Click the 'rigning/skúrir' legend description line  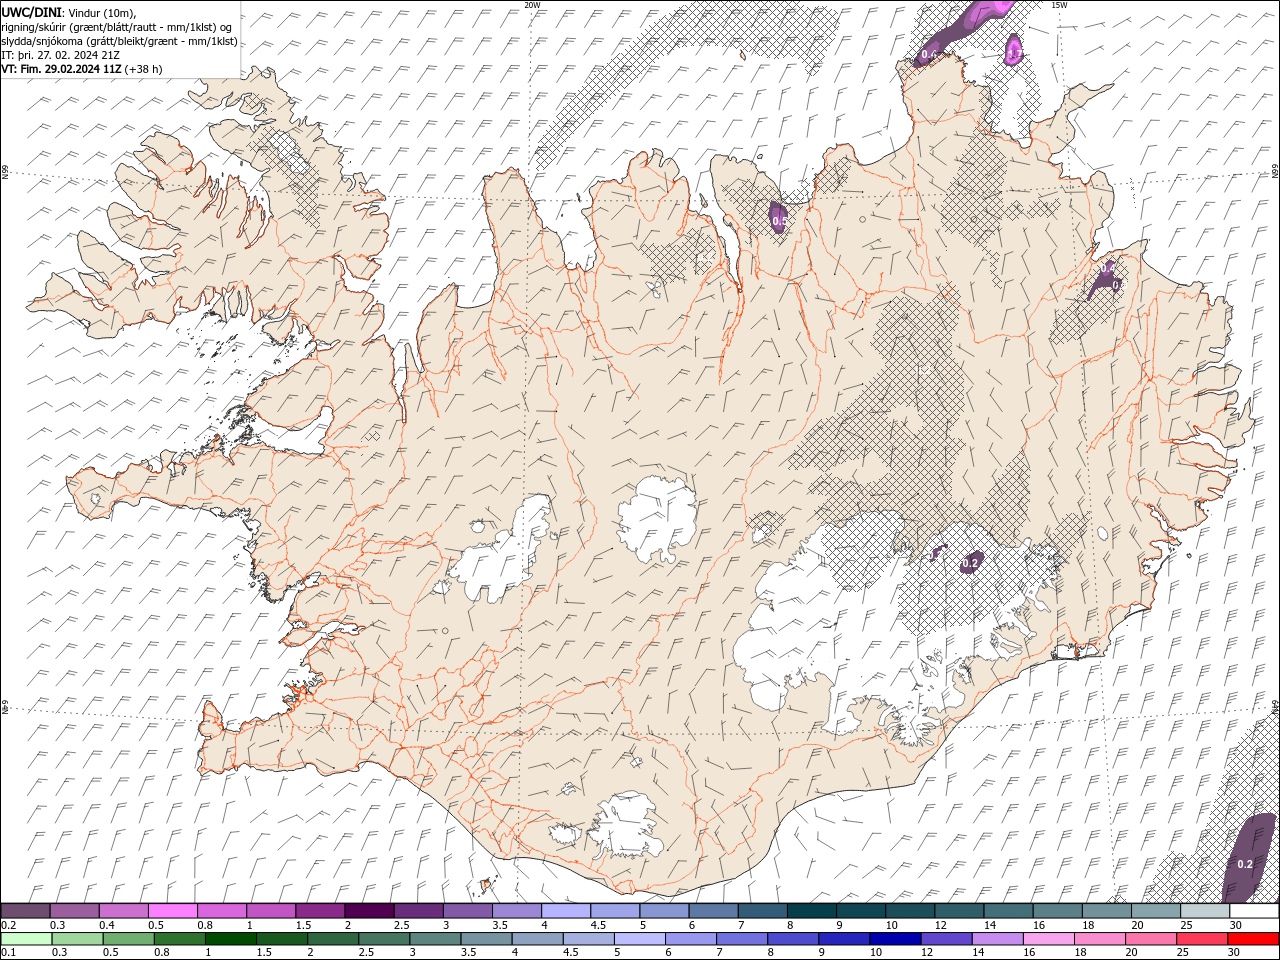(x=117, y=27)
